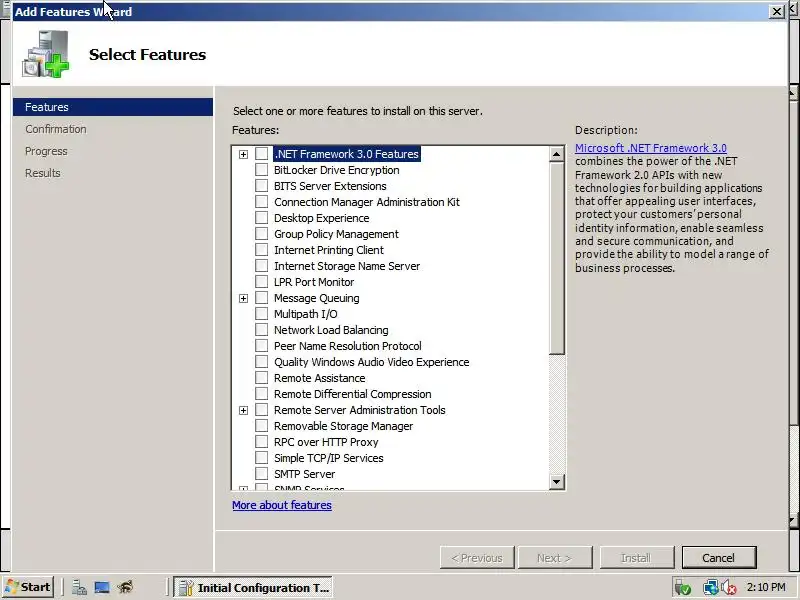Tick Network Load Balancing checkbox
Viewport: 800px width, 600px height.
261,330
